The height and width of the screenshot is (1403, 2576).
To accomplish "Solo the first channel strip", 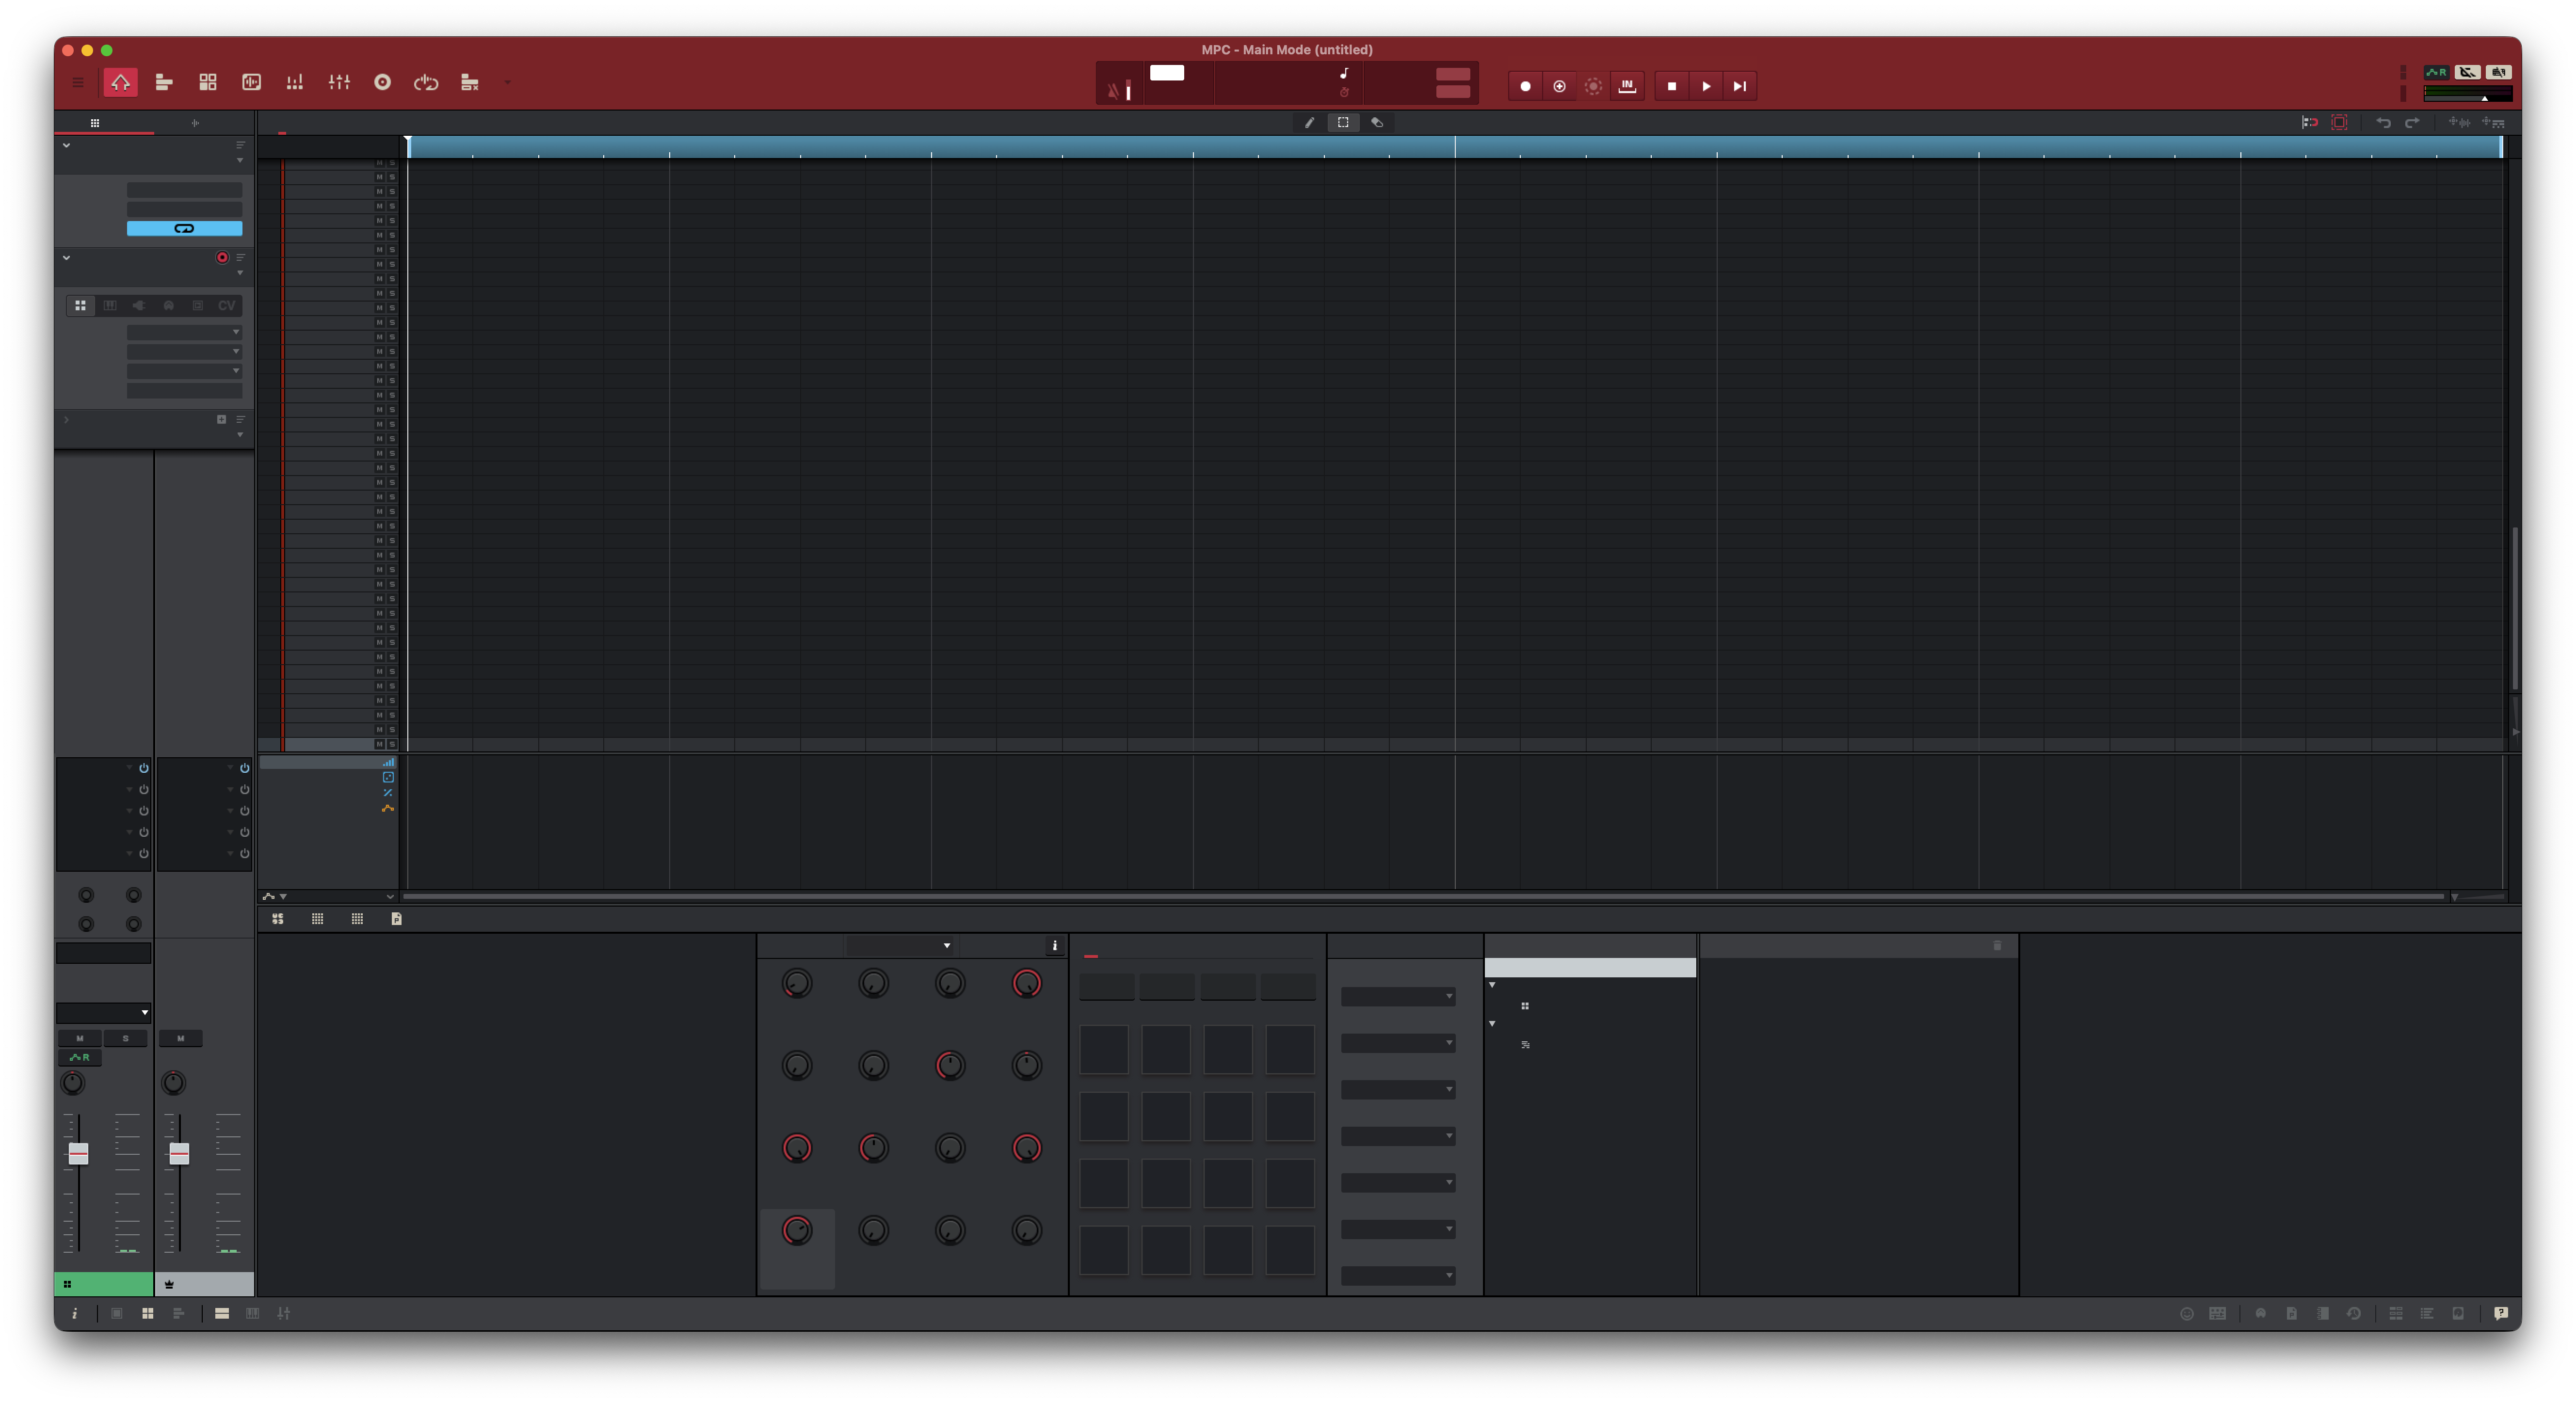I will pyautogui.click(x=125, y=1038).
